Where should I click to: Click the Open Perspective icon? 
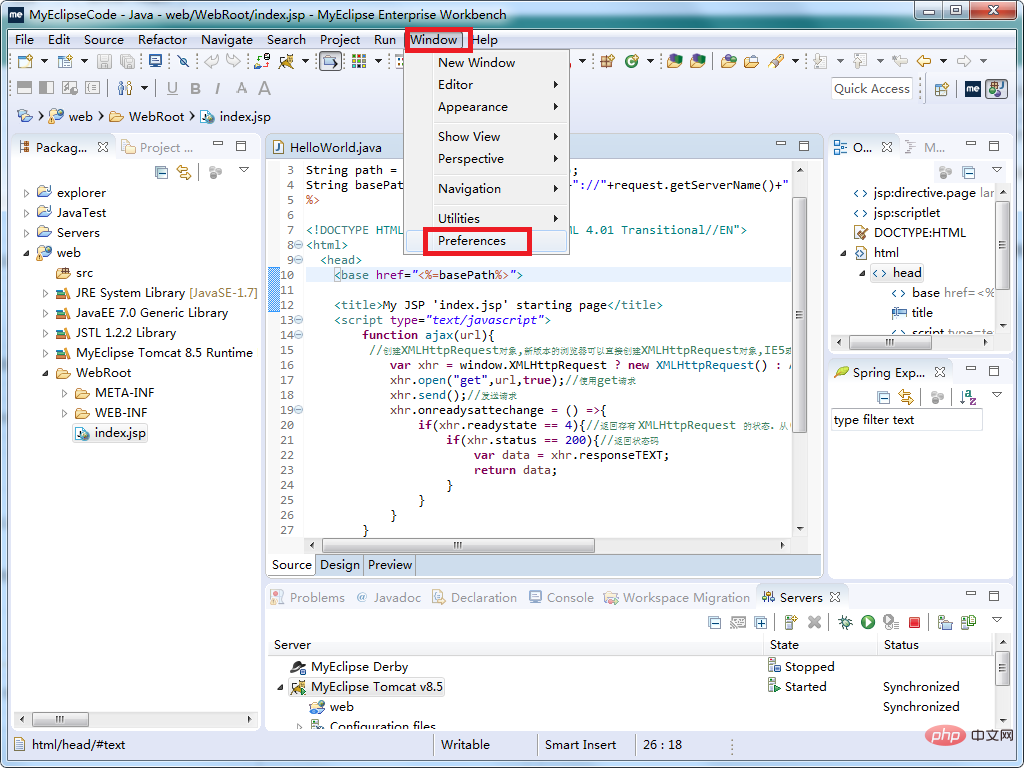click(x=941, y=89)
